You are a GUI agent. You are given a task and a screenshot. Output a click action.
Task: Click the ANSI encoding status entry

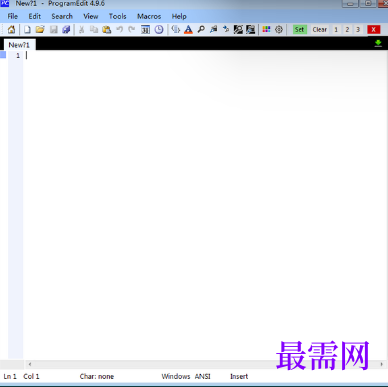tap(203, 376)
